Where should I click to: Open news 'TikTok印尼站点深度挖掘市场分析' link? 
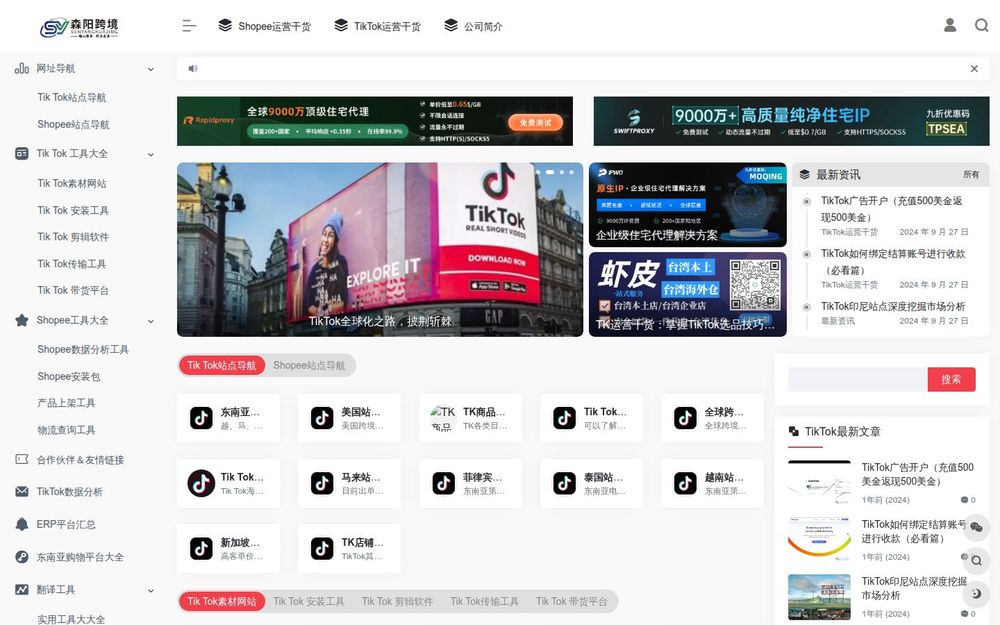893,306
